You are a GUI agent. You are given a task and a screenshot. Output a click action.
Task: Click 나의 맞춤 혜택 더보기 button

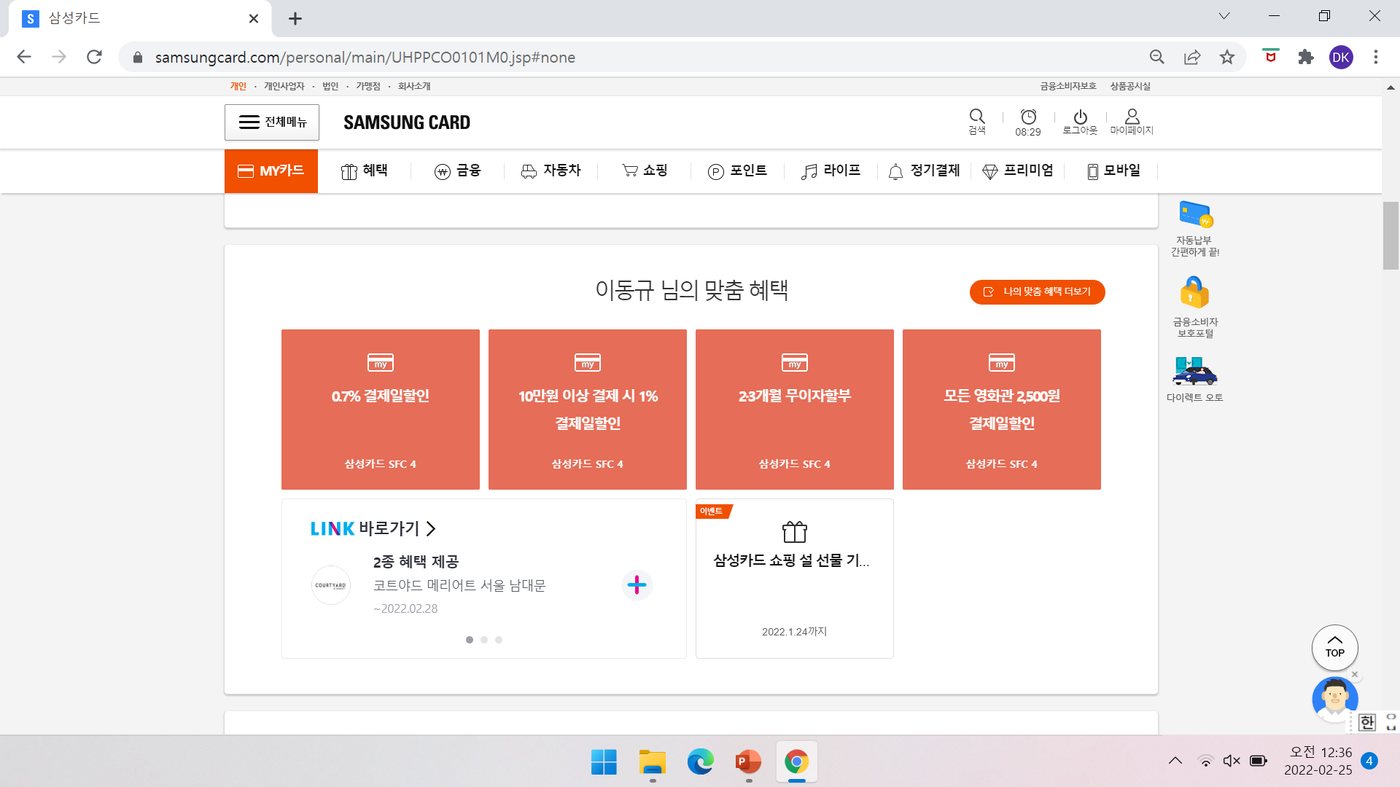1037,292
